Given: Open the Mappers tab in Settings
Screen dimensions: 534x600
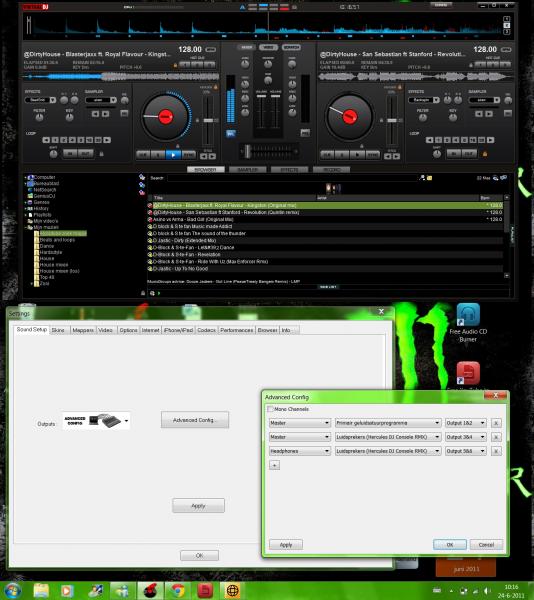Looking at the screenshot, I should coord(83,330).
